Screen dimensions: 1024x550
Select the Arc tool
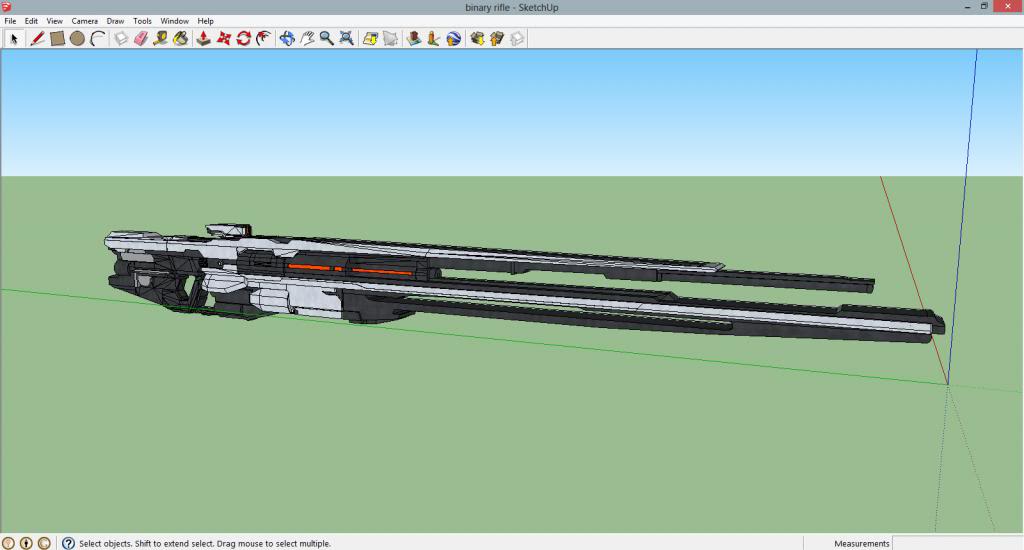97,39
